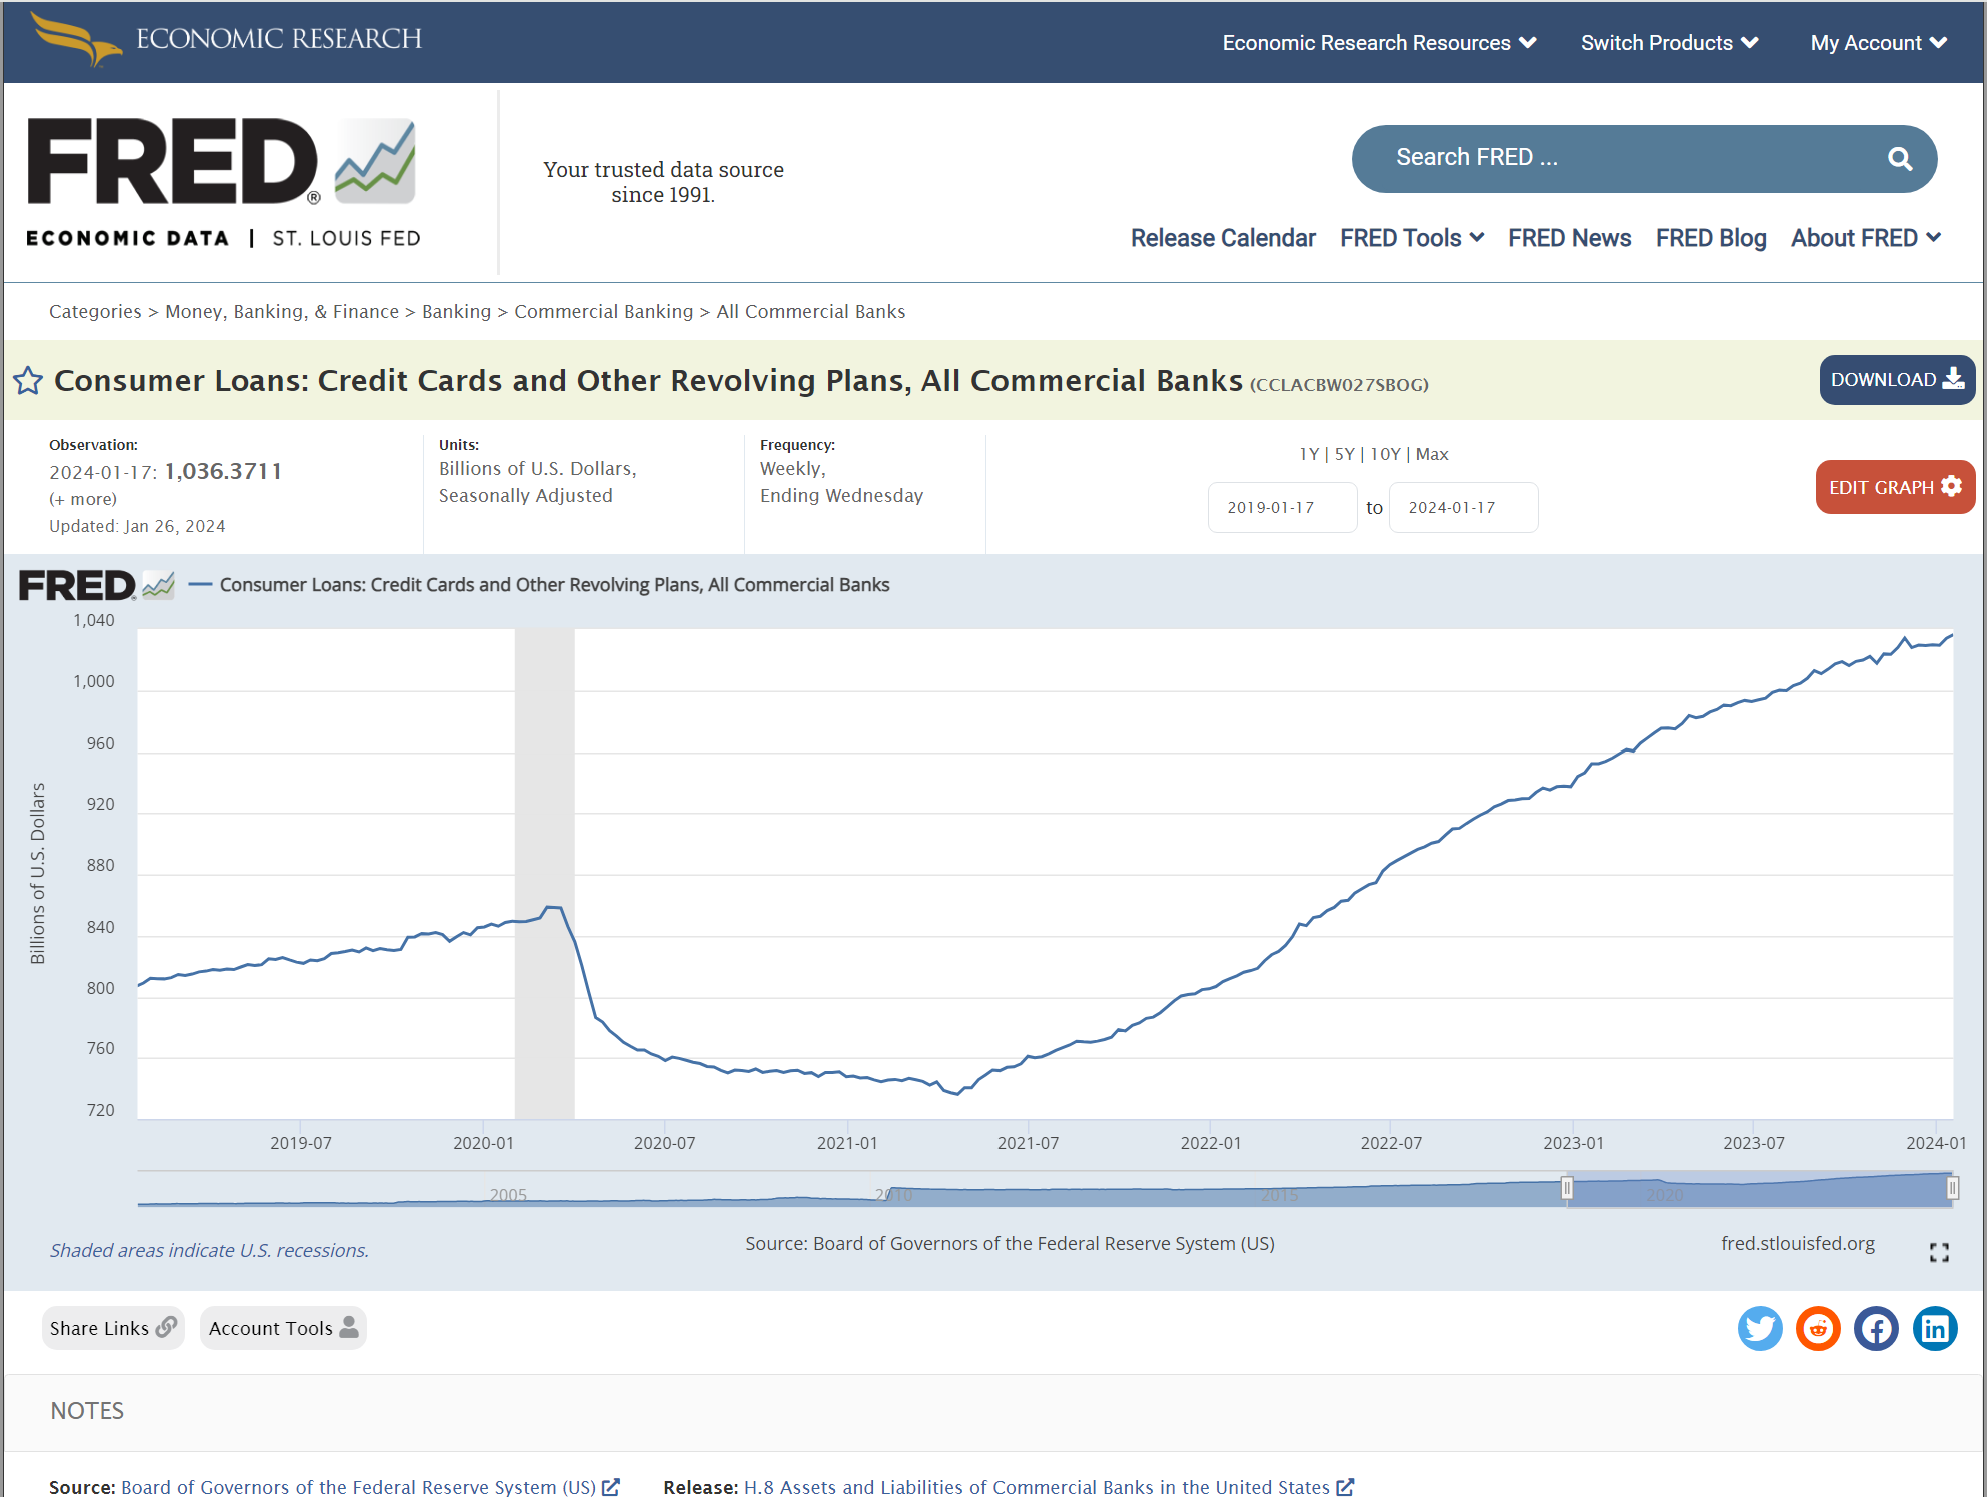Image resolution: width=1988 pixels, height=1498 pixels.
Task: Select Max date range
Action: coord(1432,454)
